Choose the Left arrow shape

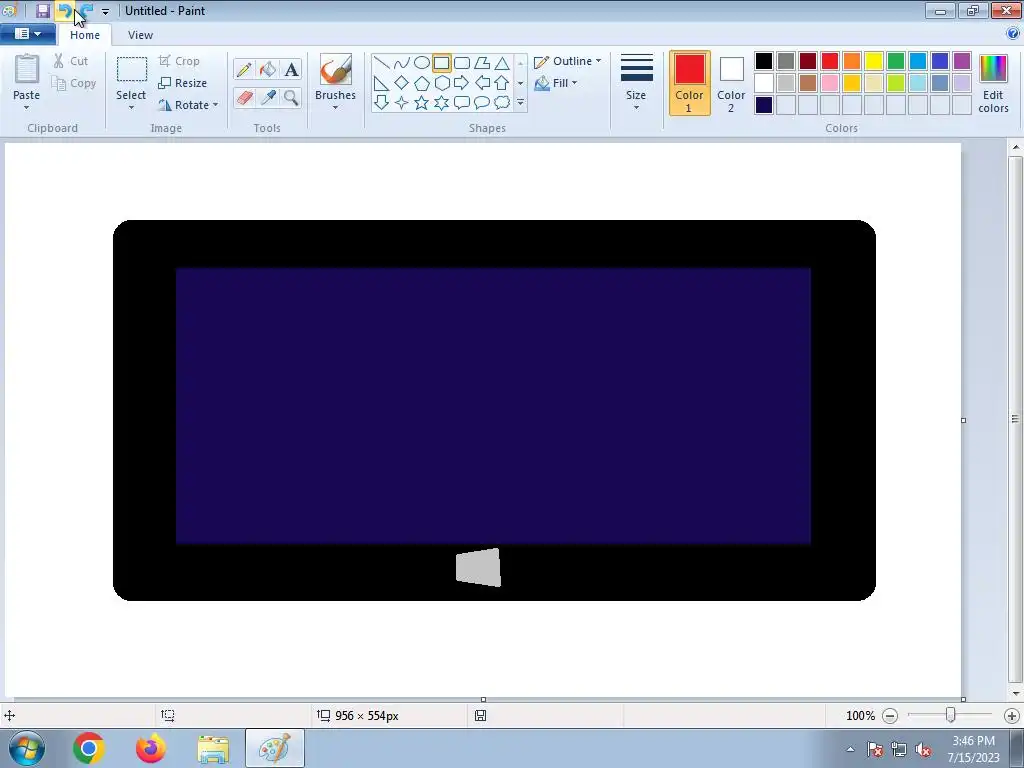coord(482,83)
